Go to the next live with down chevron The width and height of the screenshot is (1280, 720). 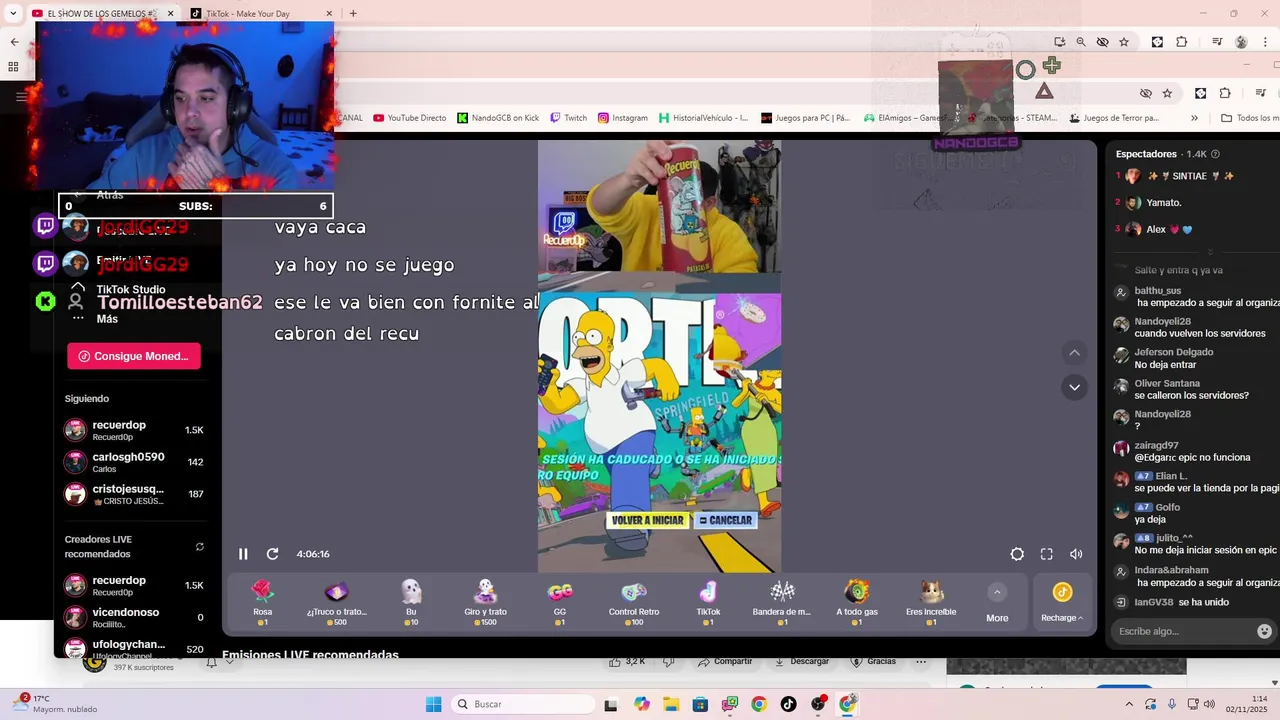[1074, 387]
